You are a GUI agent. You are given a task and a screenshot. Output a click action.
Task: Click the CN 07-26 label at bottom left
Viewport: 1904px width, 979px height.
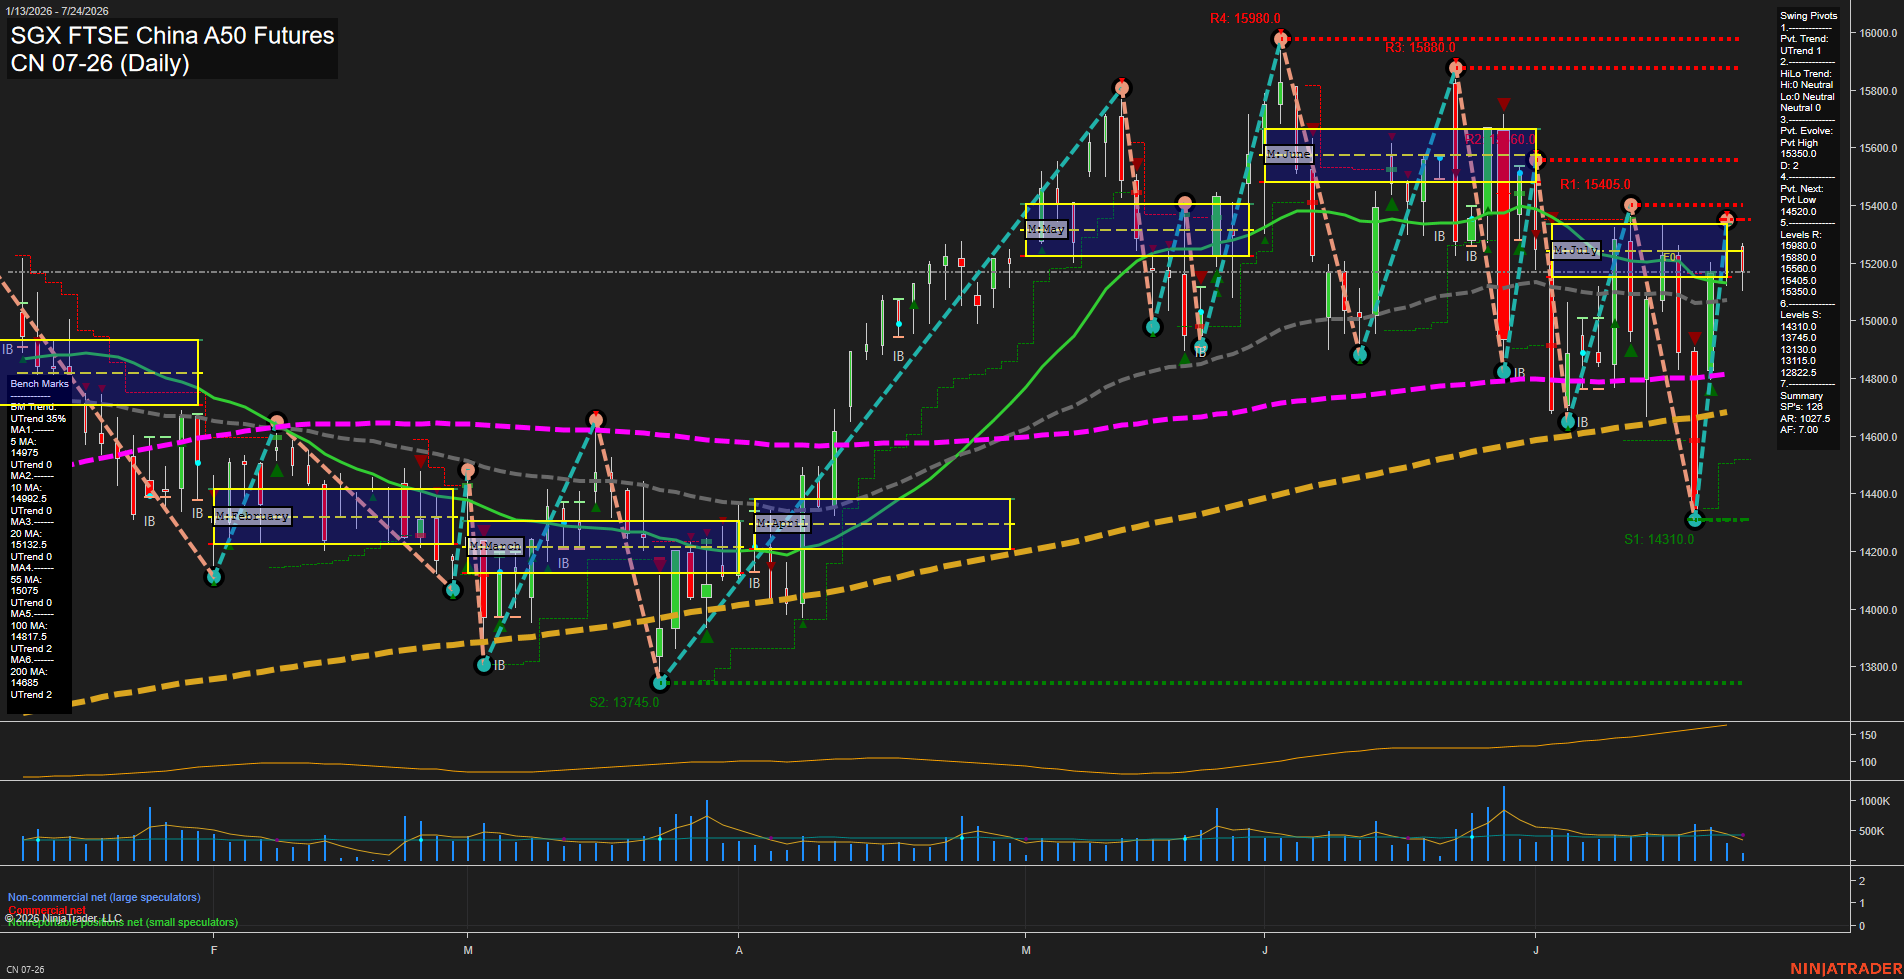coord(25,969)
